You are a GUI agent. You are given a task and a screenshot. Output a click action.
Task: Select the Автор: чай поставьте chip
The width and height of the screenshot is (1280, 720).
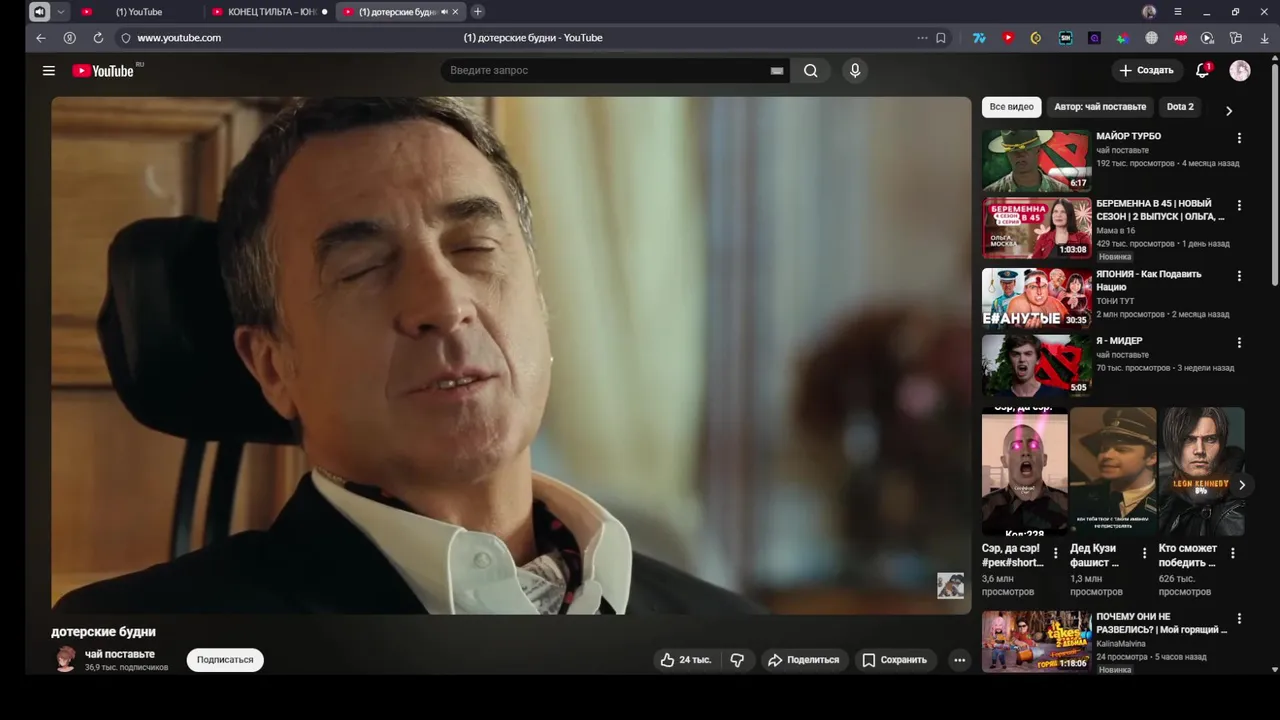point(1100,107)
